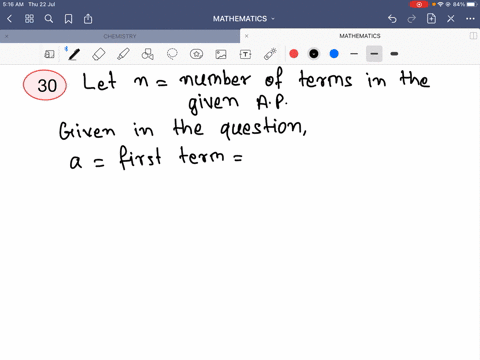The image size is (480, 360).
Task: Close the editing mode with X
Action: tap(451, 19)
